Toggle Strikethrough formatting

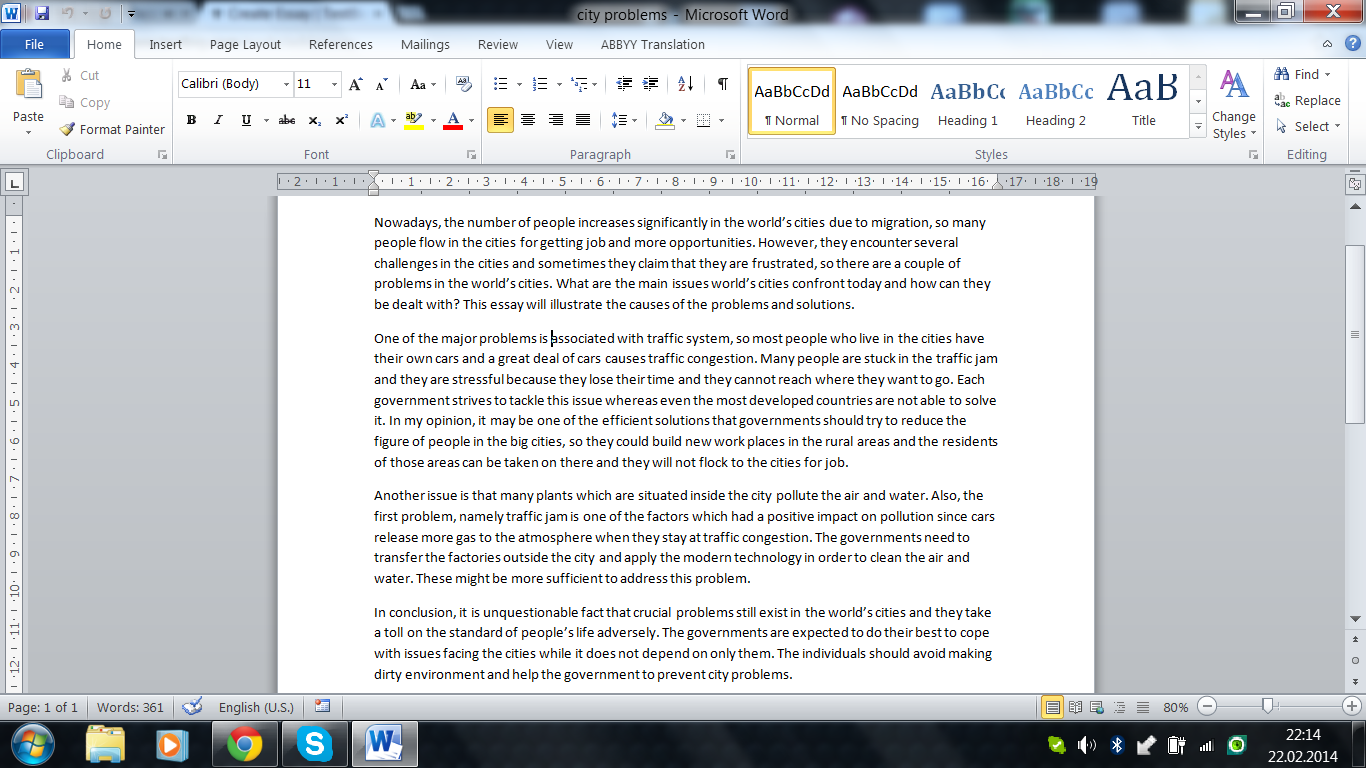287,120
